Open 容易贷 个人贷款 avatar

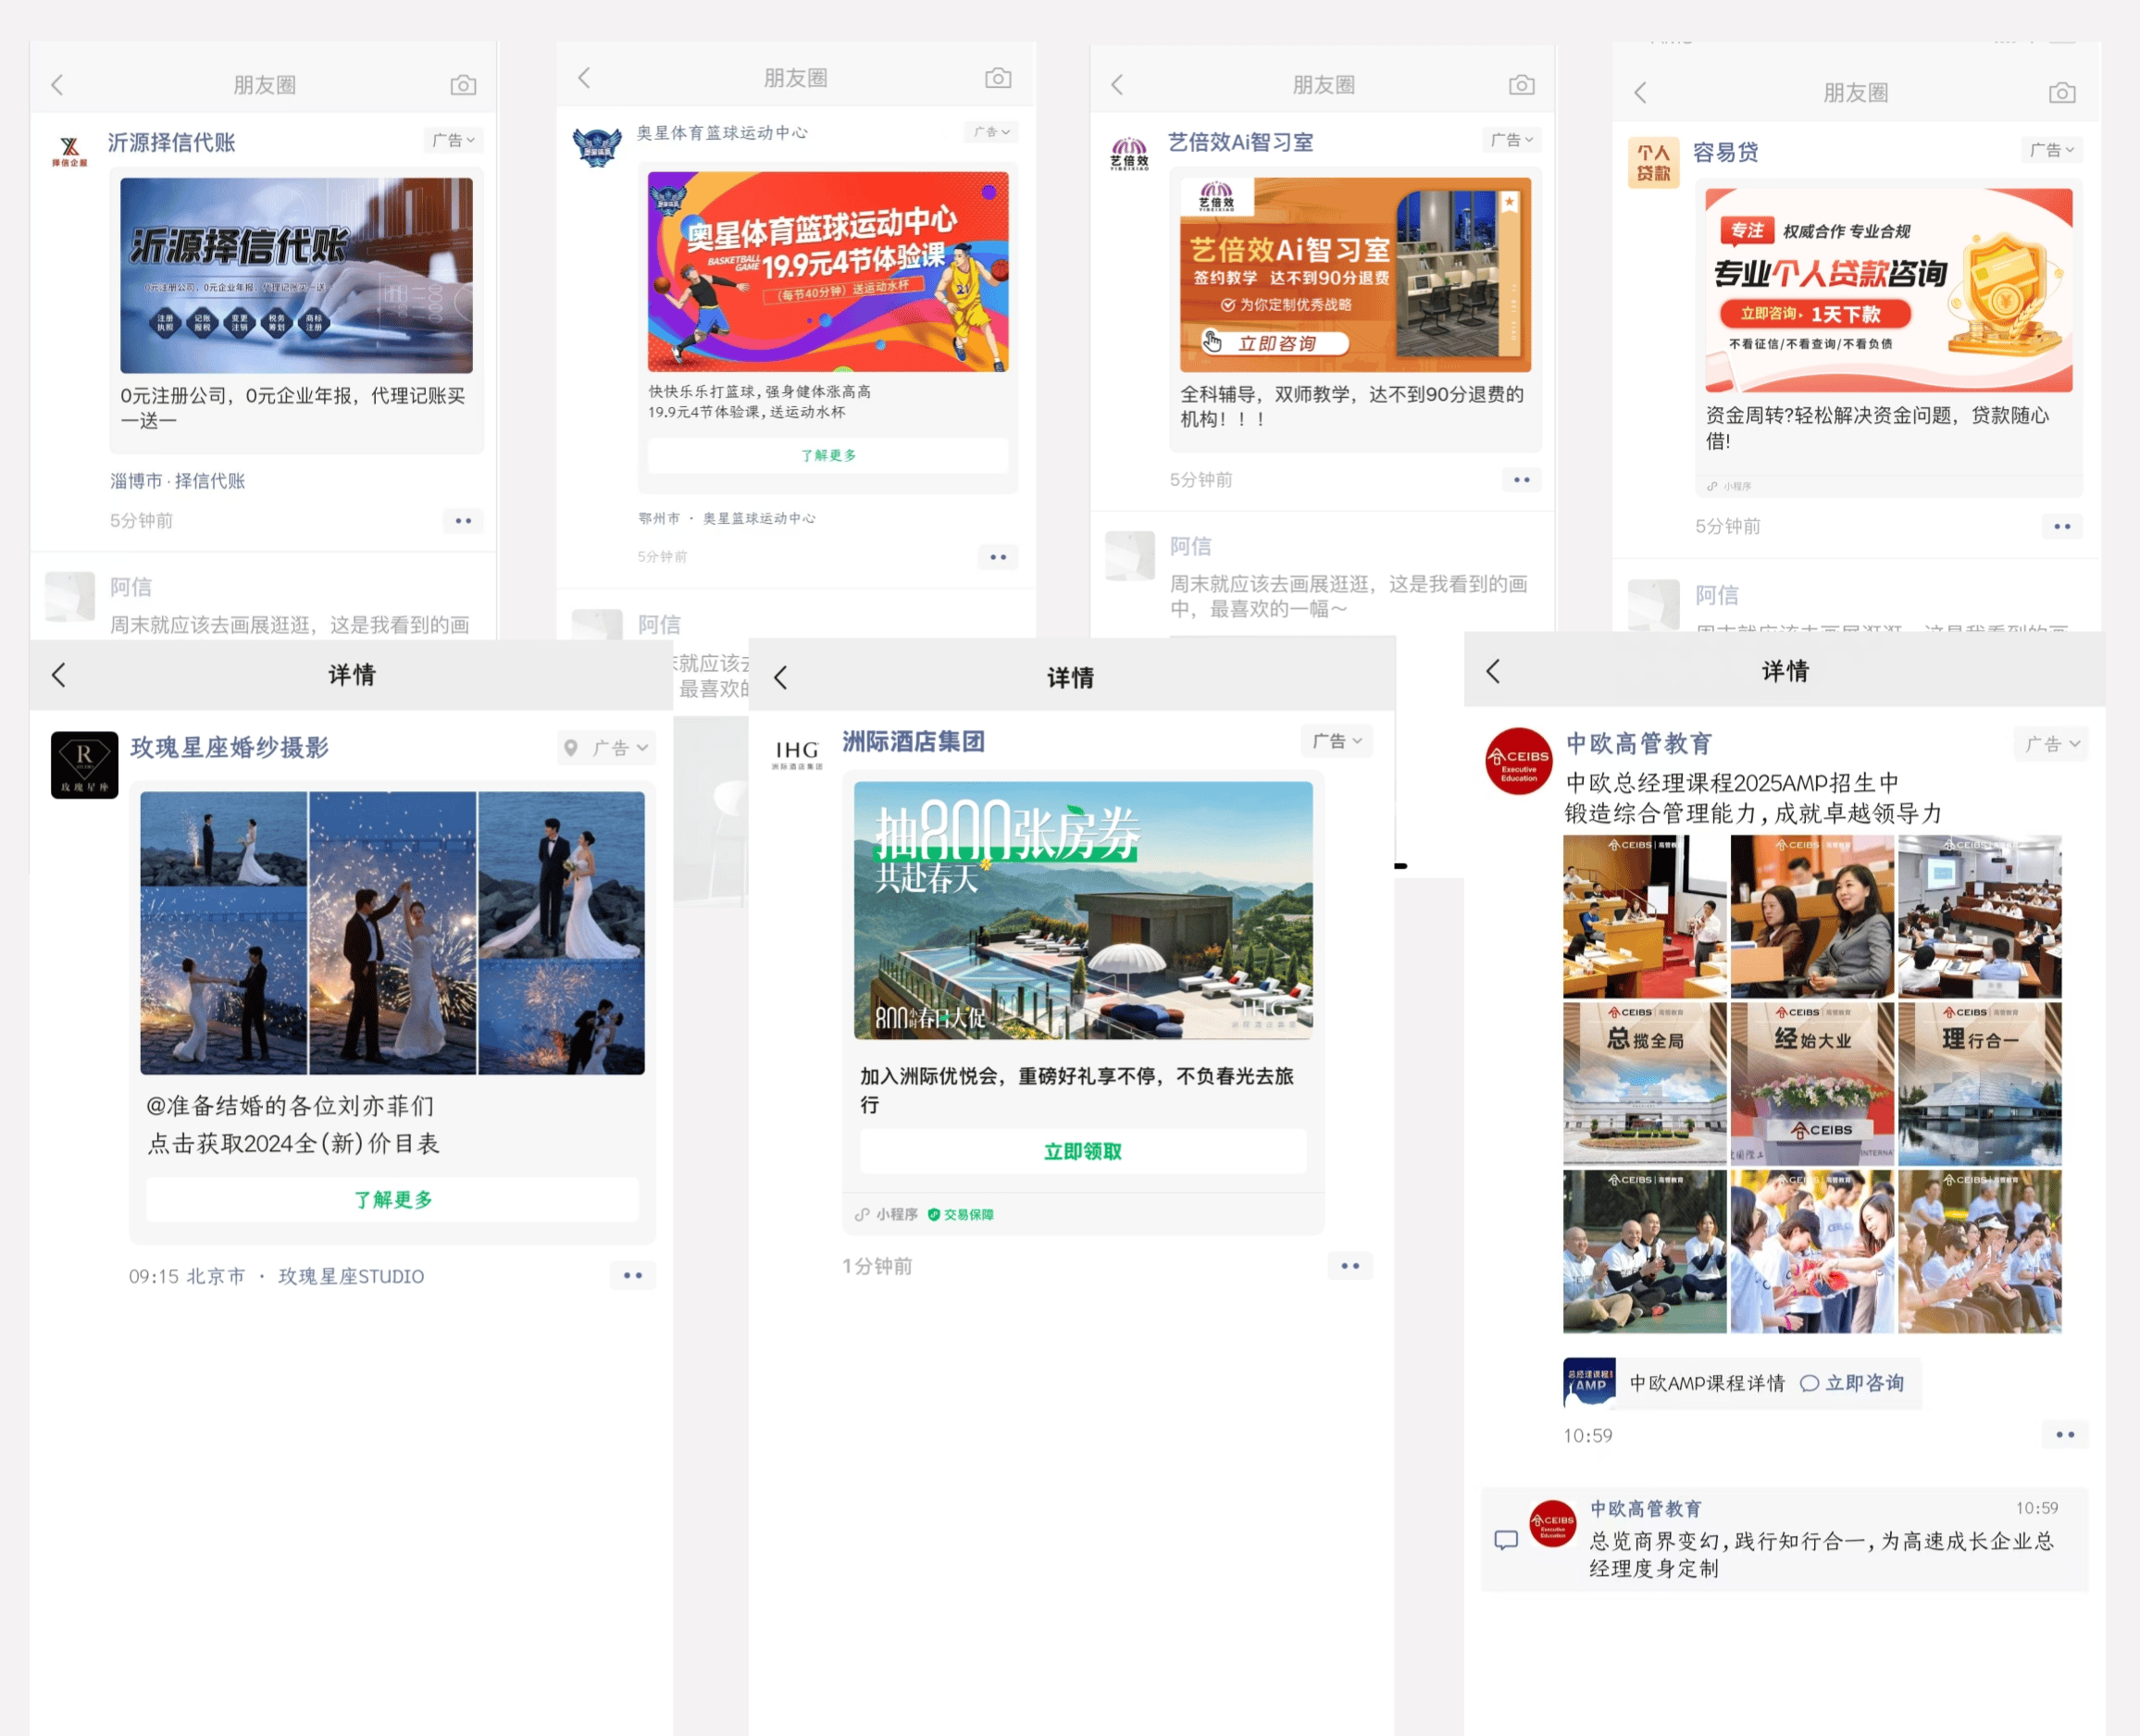coord(1654,163)
